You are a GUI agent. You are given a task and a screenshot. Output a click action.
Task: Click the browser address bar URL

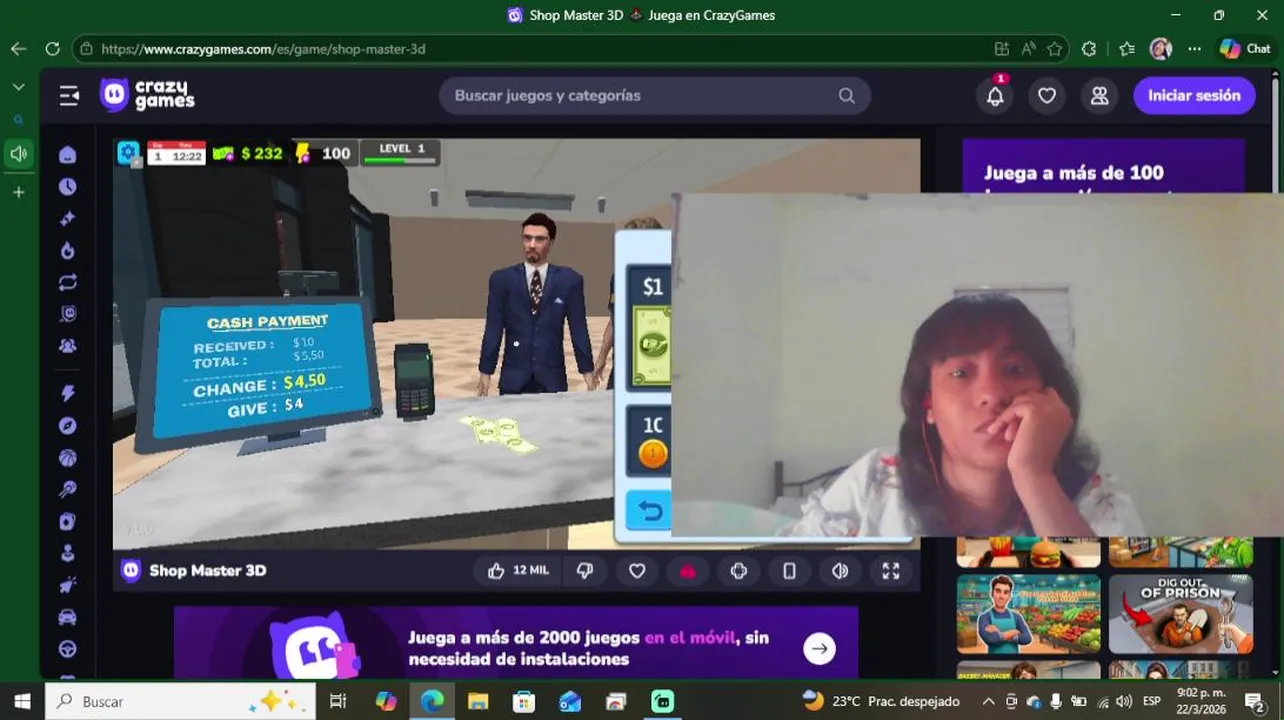(263, 49)
